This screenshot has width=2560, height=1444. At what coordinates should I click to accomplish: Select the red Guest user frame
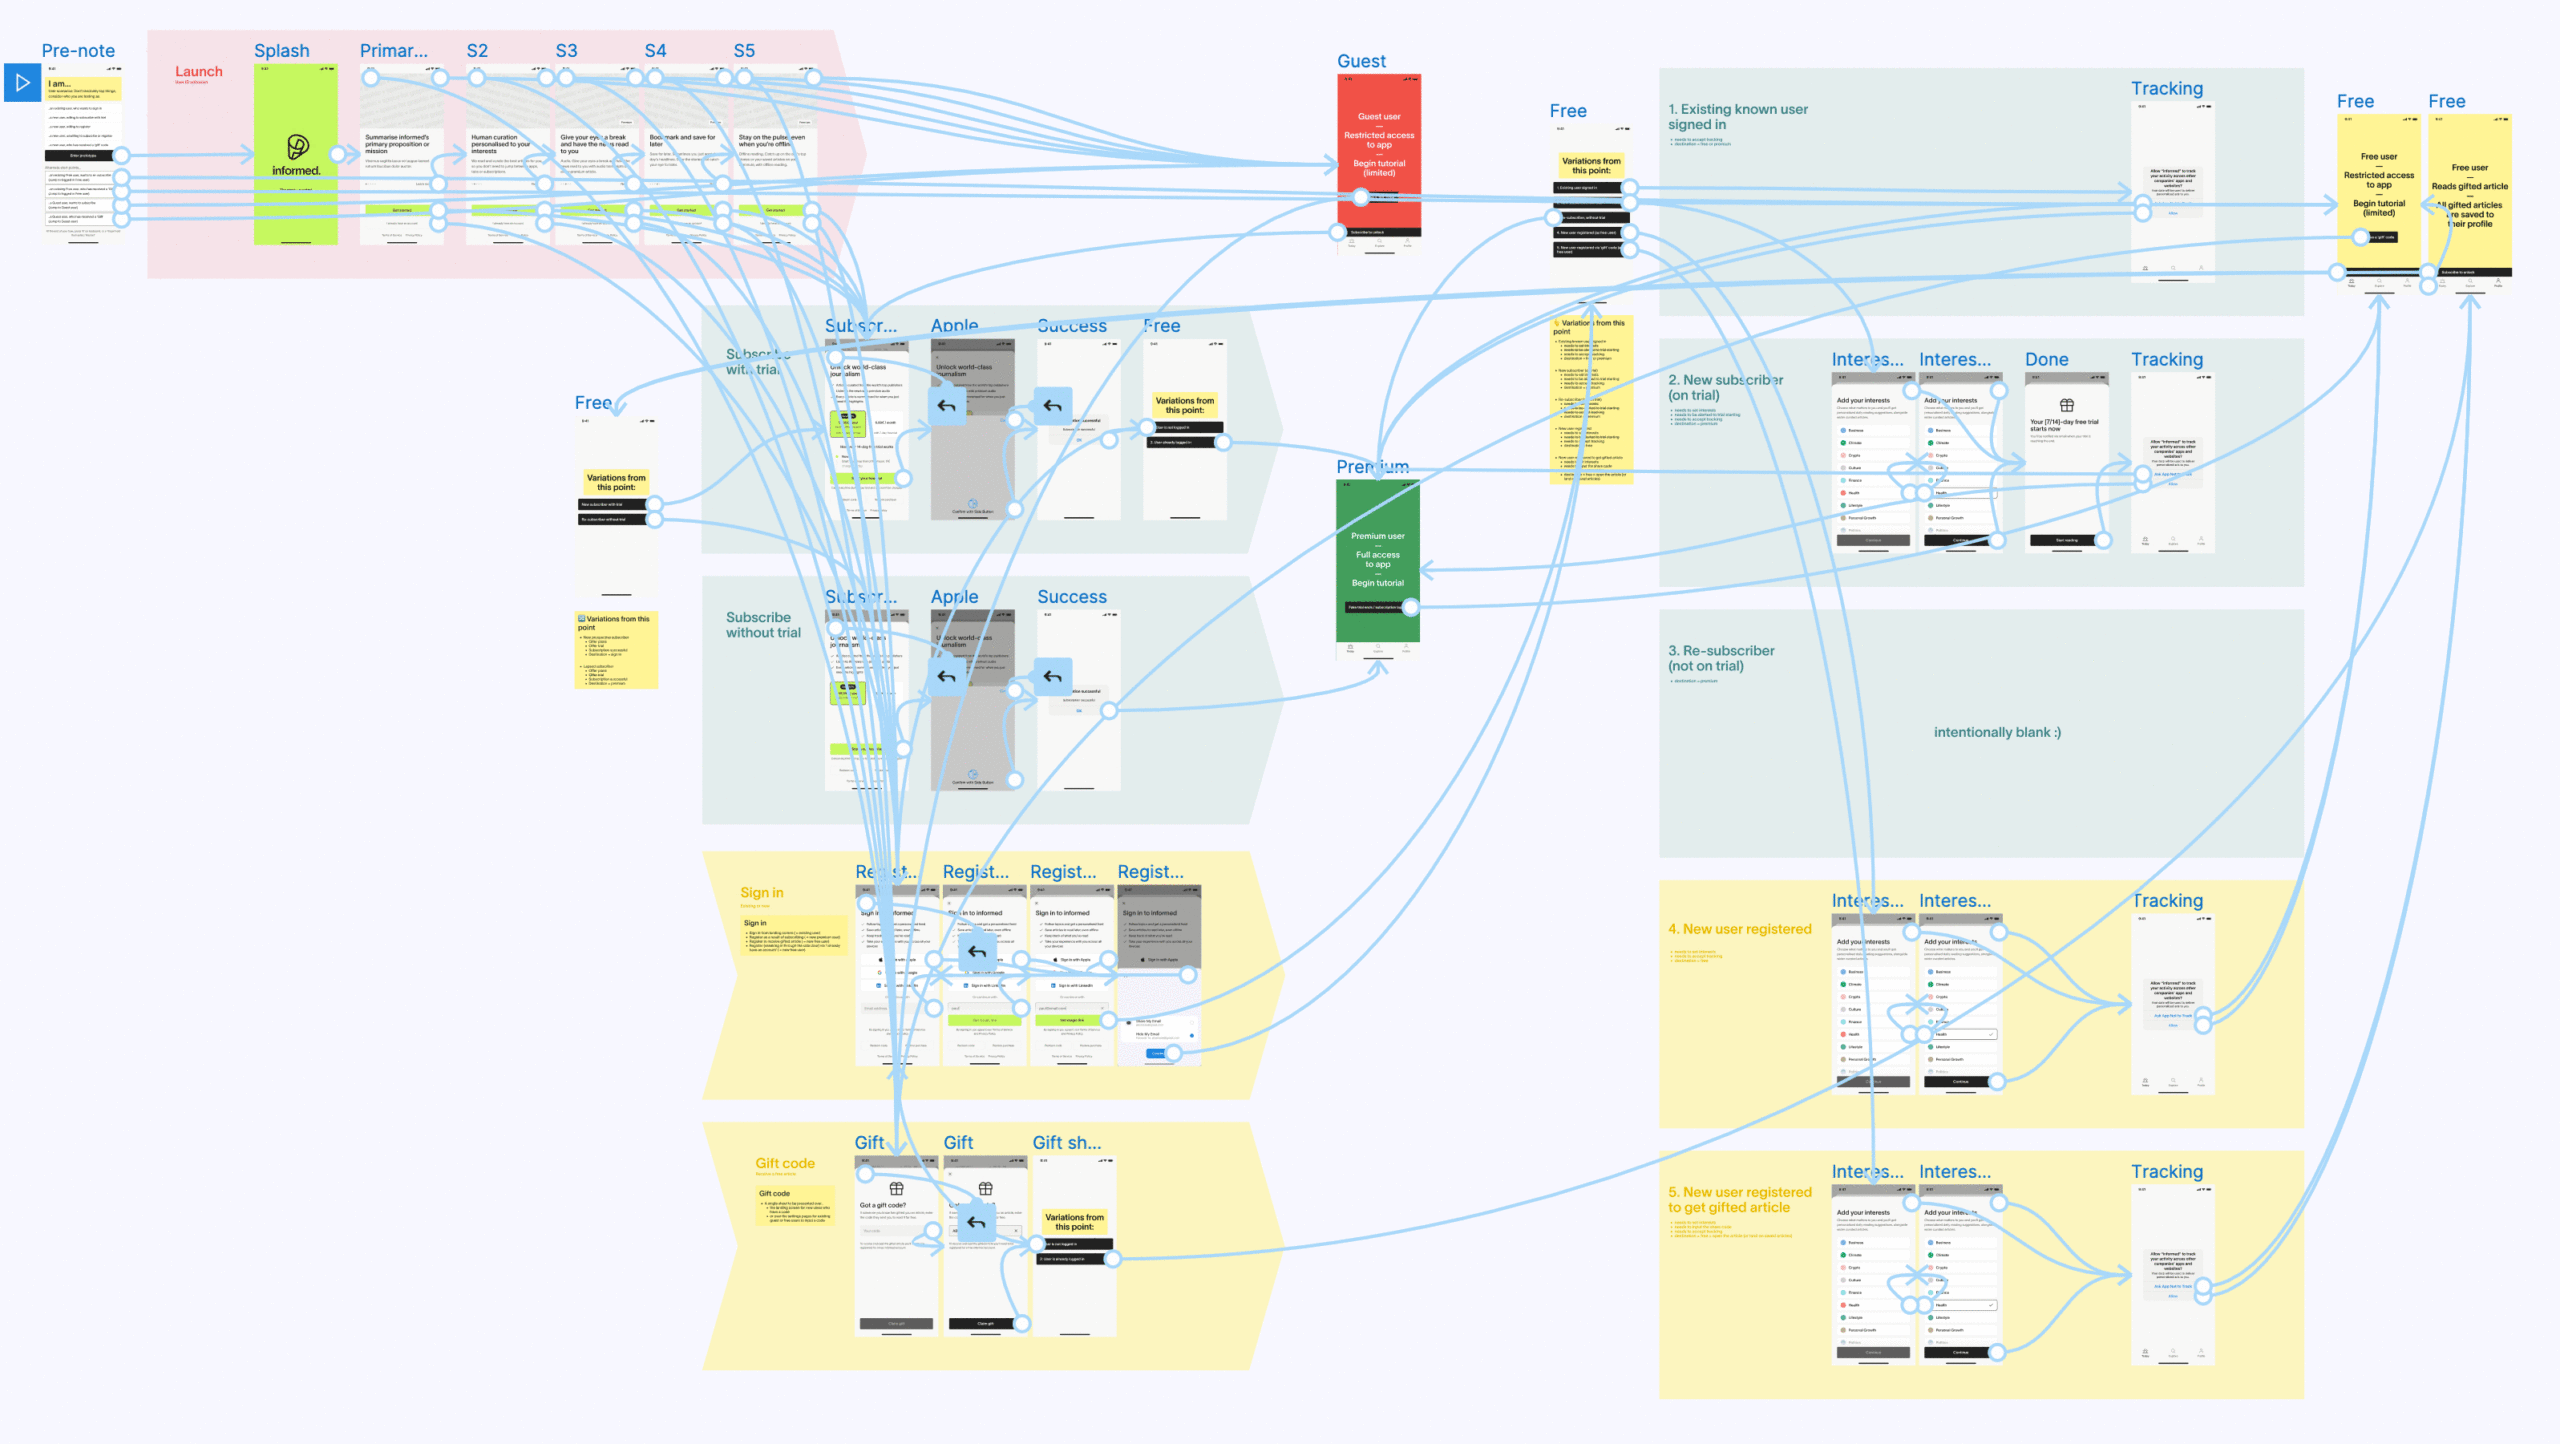(1379, 165)
